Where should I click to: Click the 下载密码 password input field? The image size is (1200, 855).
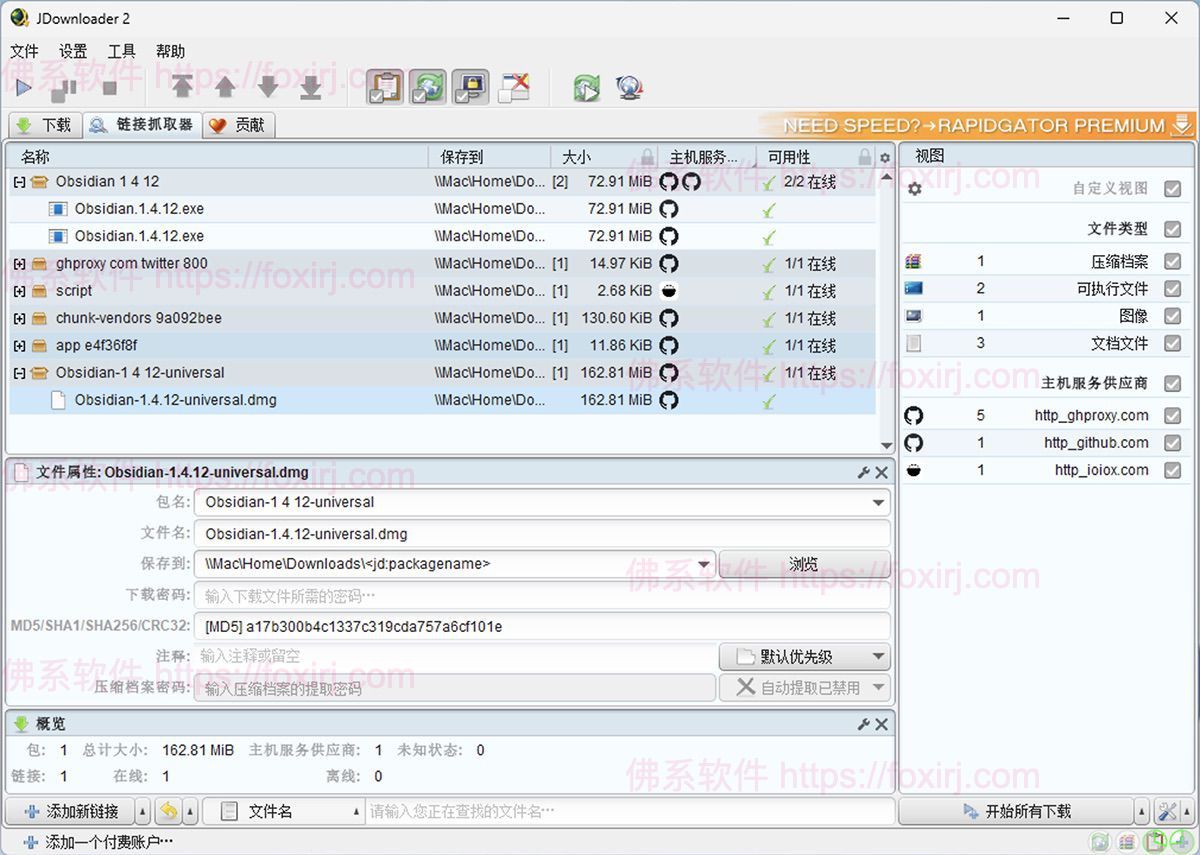[x=540, y=596]
